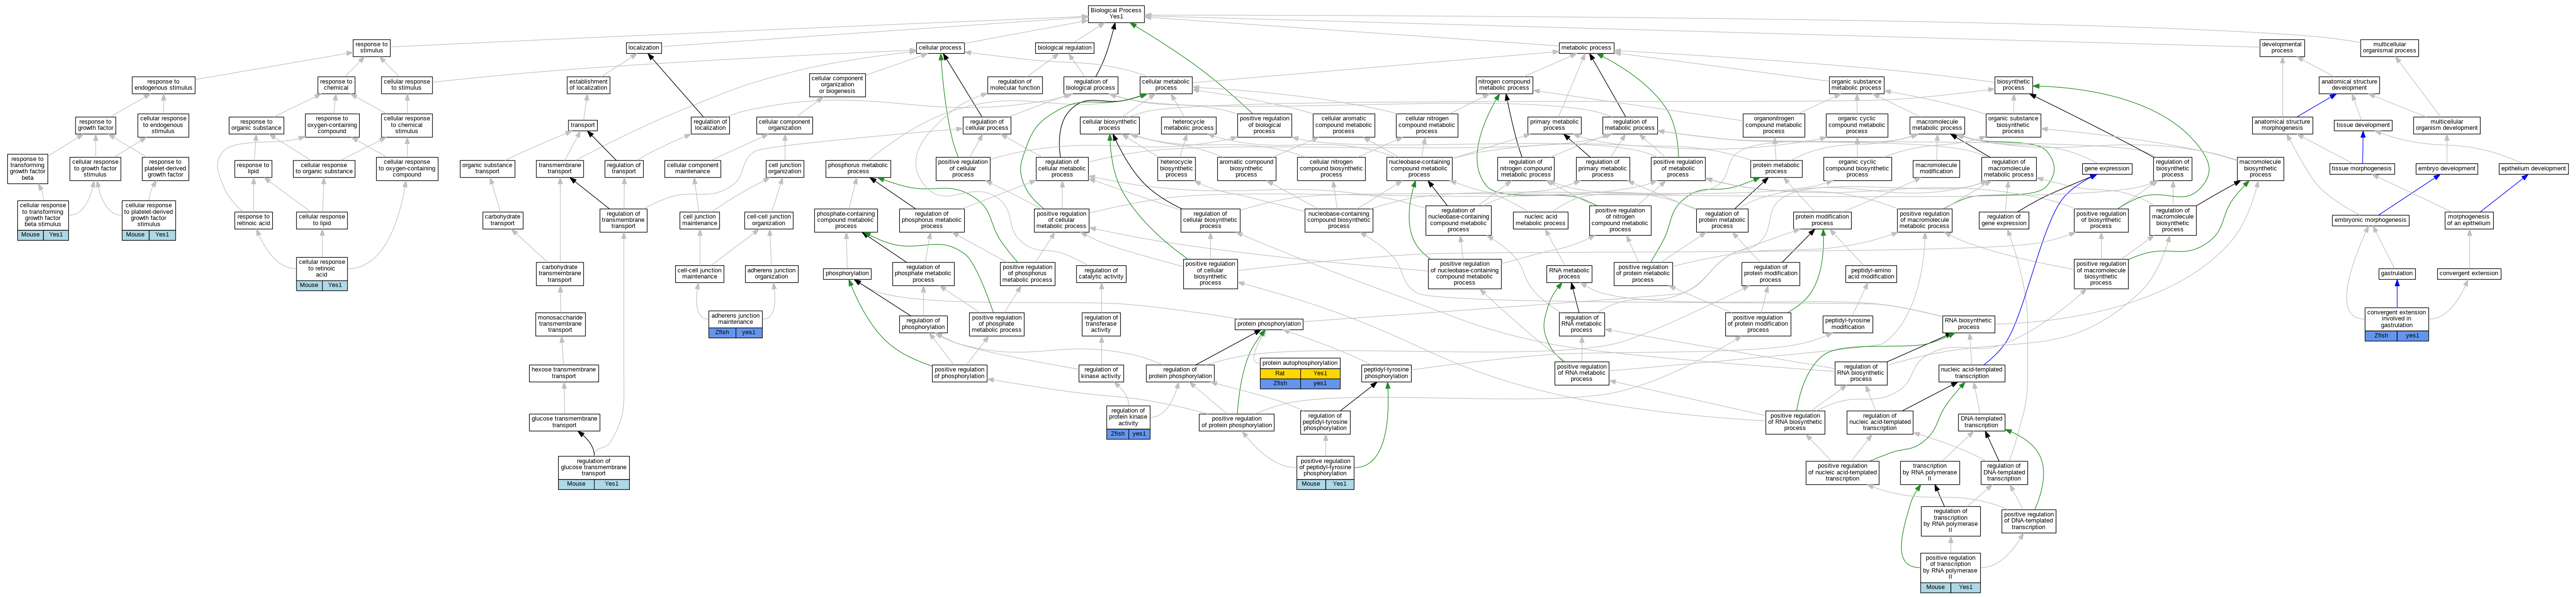Click 'peptidyl-amino acid modification' node
The width and height of the screenshot is (2576, 598).
tap(1871, 273)
